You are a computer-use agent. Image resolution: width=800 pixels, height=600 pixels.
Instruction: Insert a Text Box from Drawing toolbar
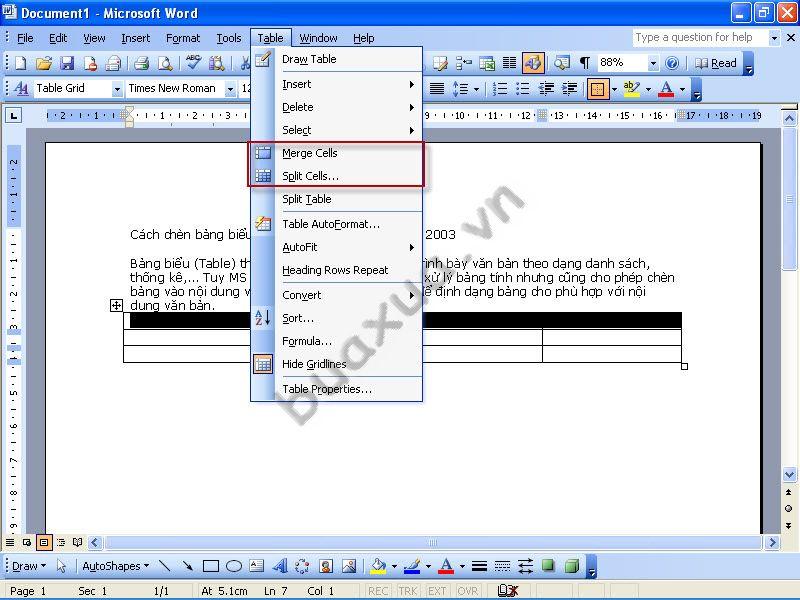coord(257,566)
